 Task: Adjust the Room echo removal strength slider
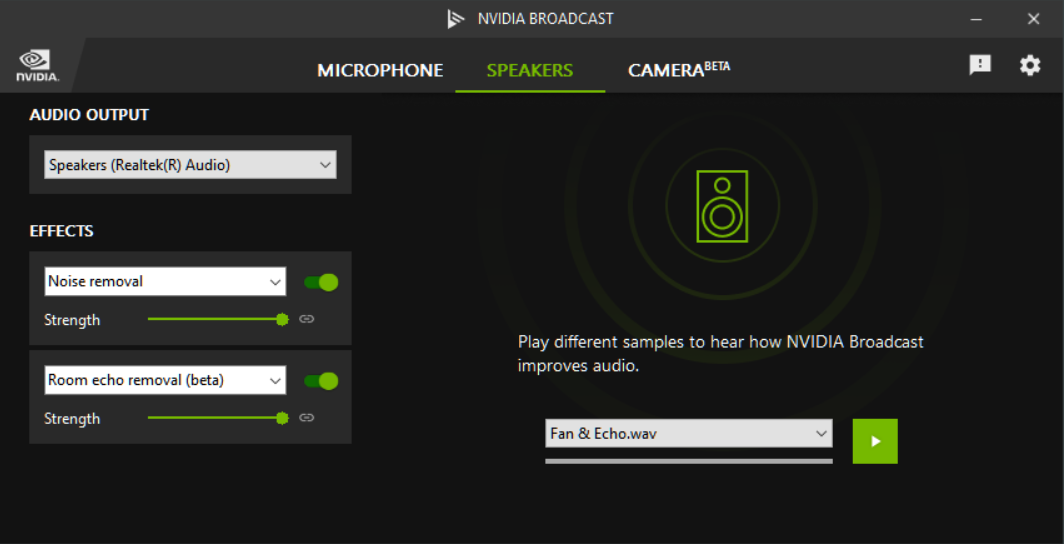(218, 418)
